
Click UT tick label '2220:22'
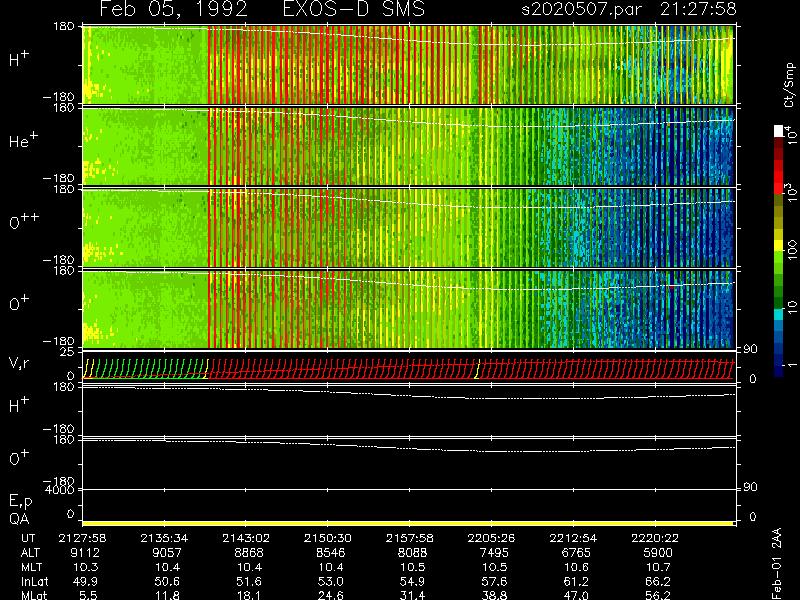655,538
